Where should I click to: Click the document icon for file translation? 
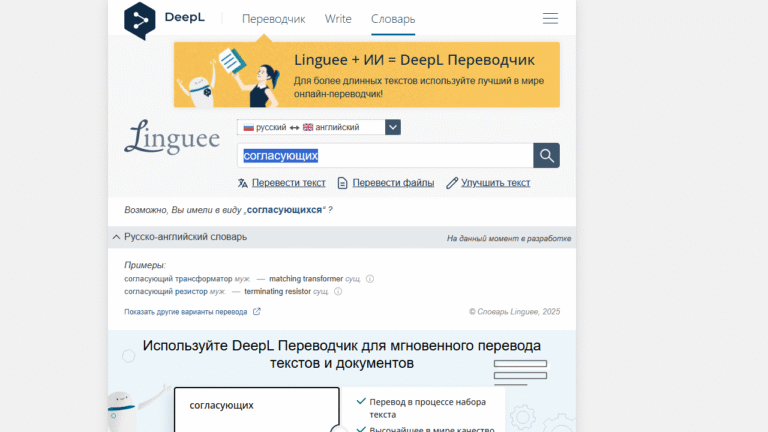point(343,183)
